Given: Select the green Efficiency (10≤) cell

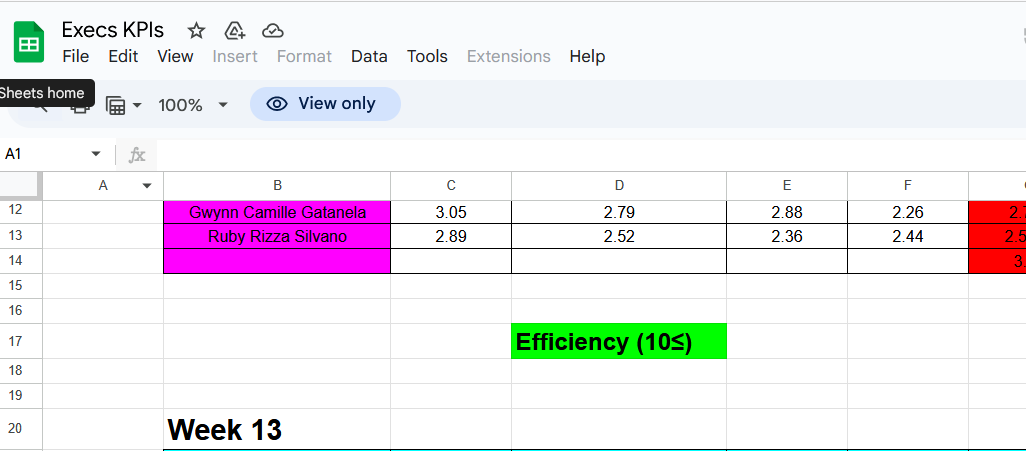Looking at the screenshot, I should (618, 341).
